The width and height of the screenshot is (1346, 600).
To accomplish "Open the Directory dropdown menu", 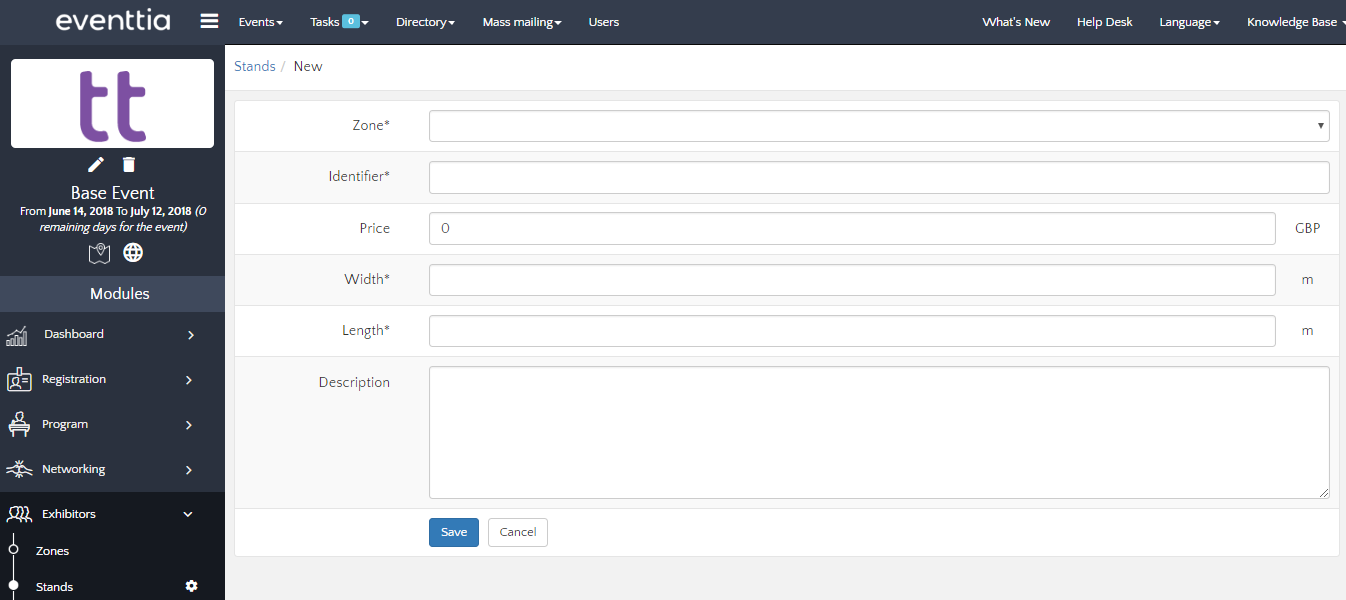I will (x=425, y=22).
